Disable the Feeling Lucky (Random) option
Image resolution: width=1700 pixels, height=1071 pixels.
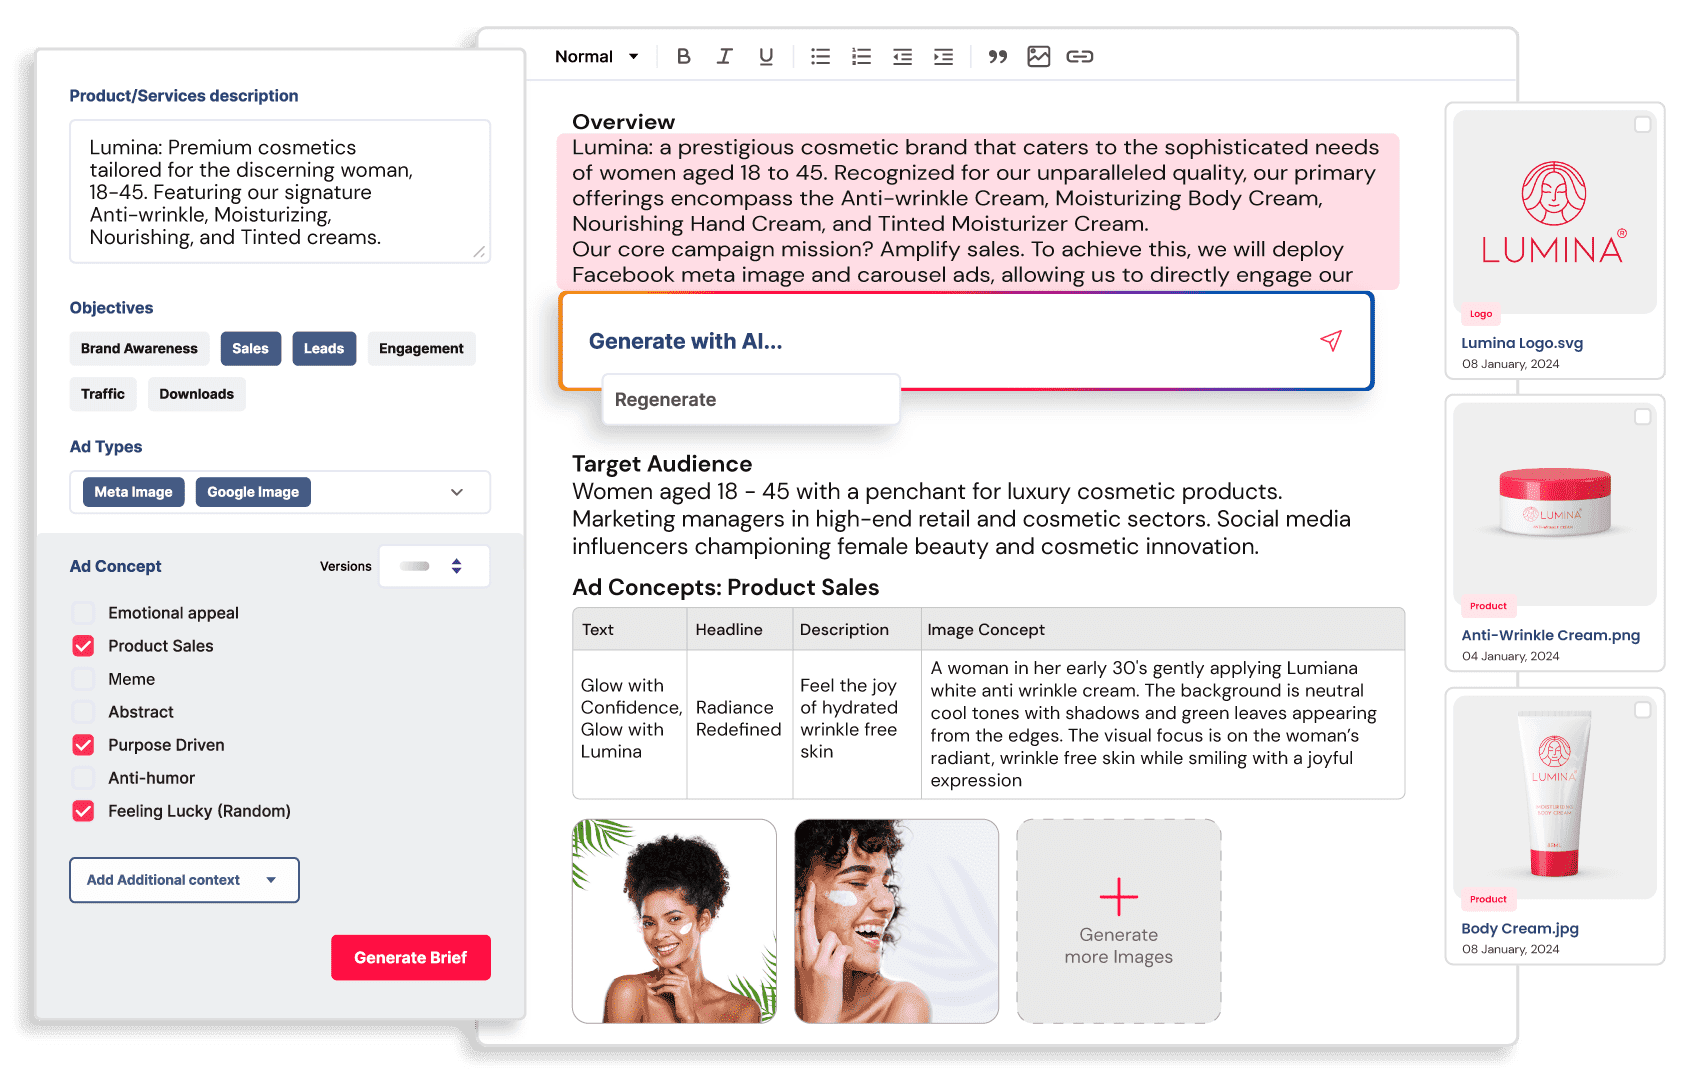83,811
